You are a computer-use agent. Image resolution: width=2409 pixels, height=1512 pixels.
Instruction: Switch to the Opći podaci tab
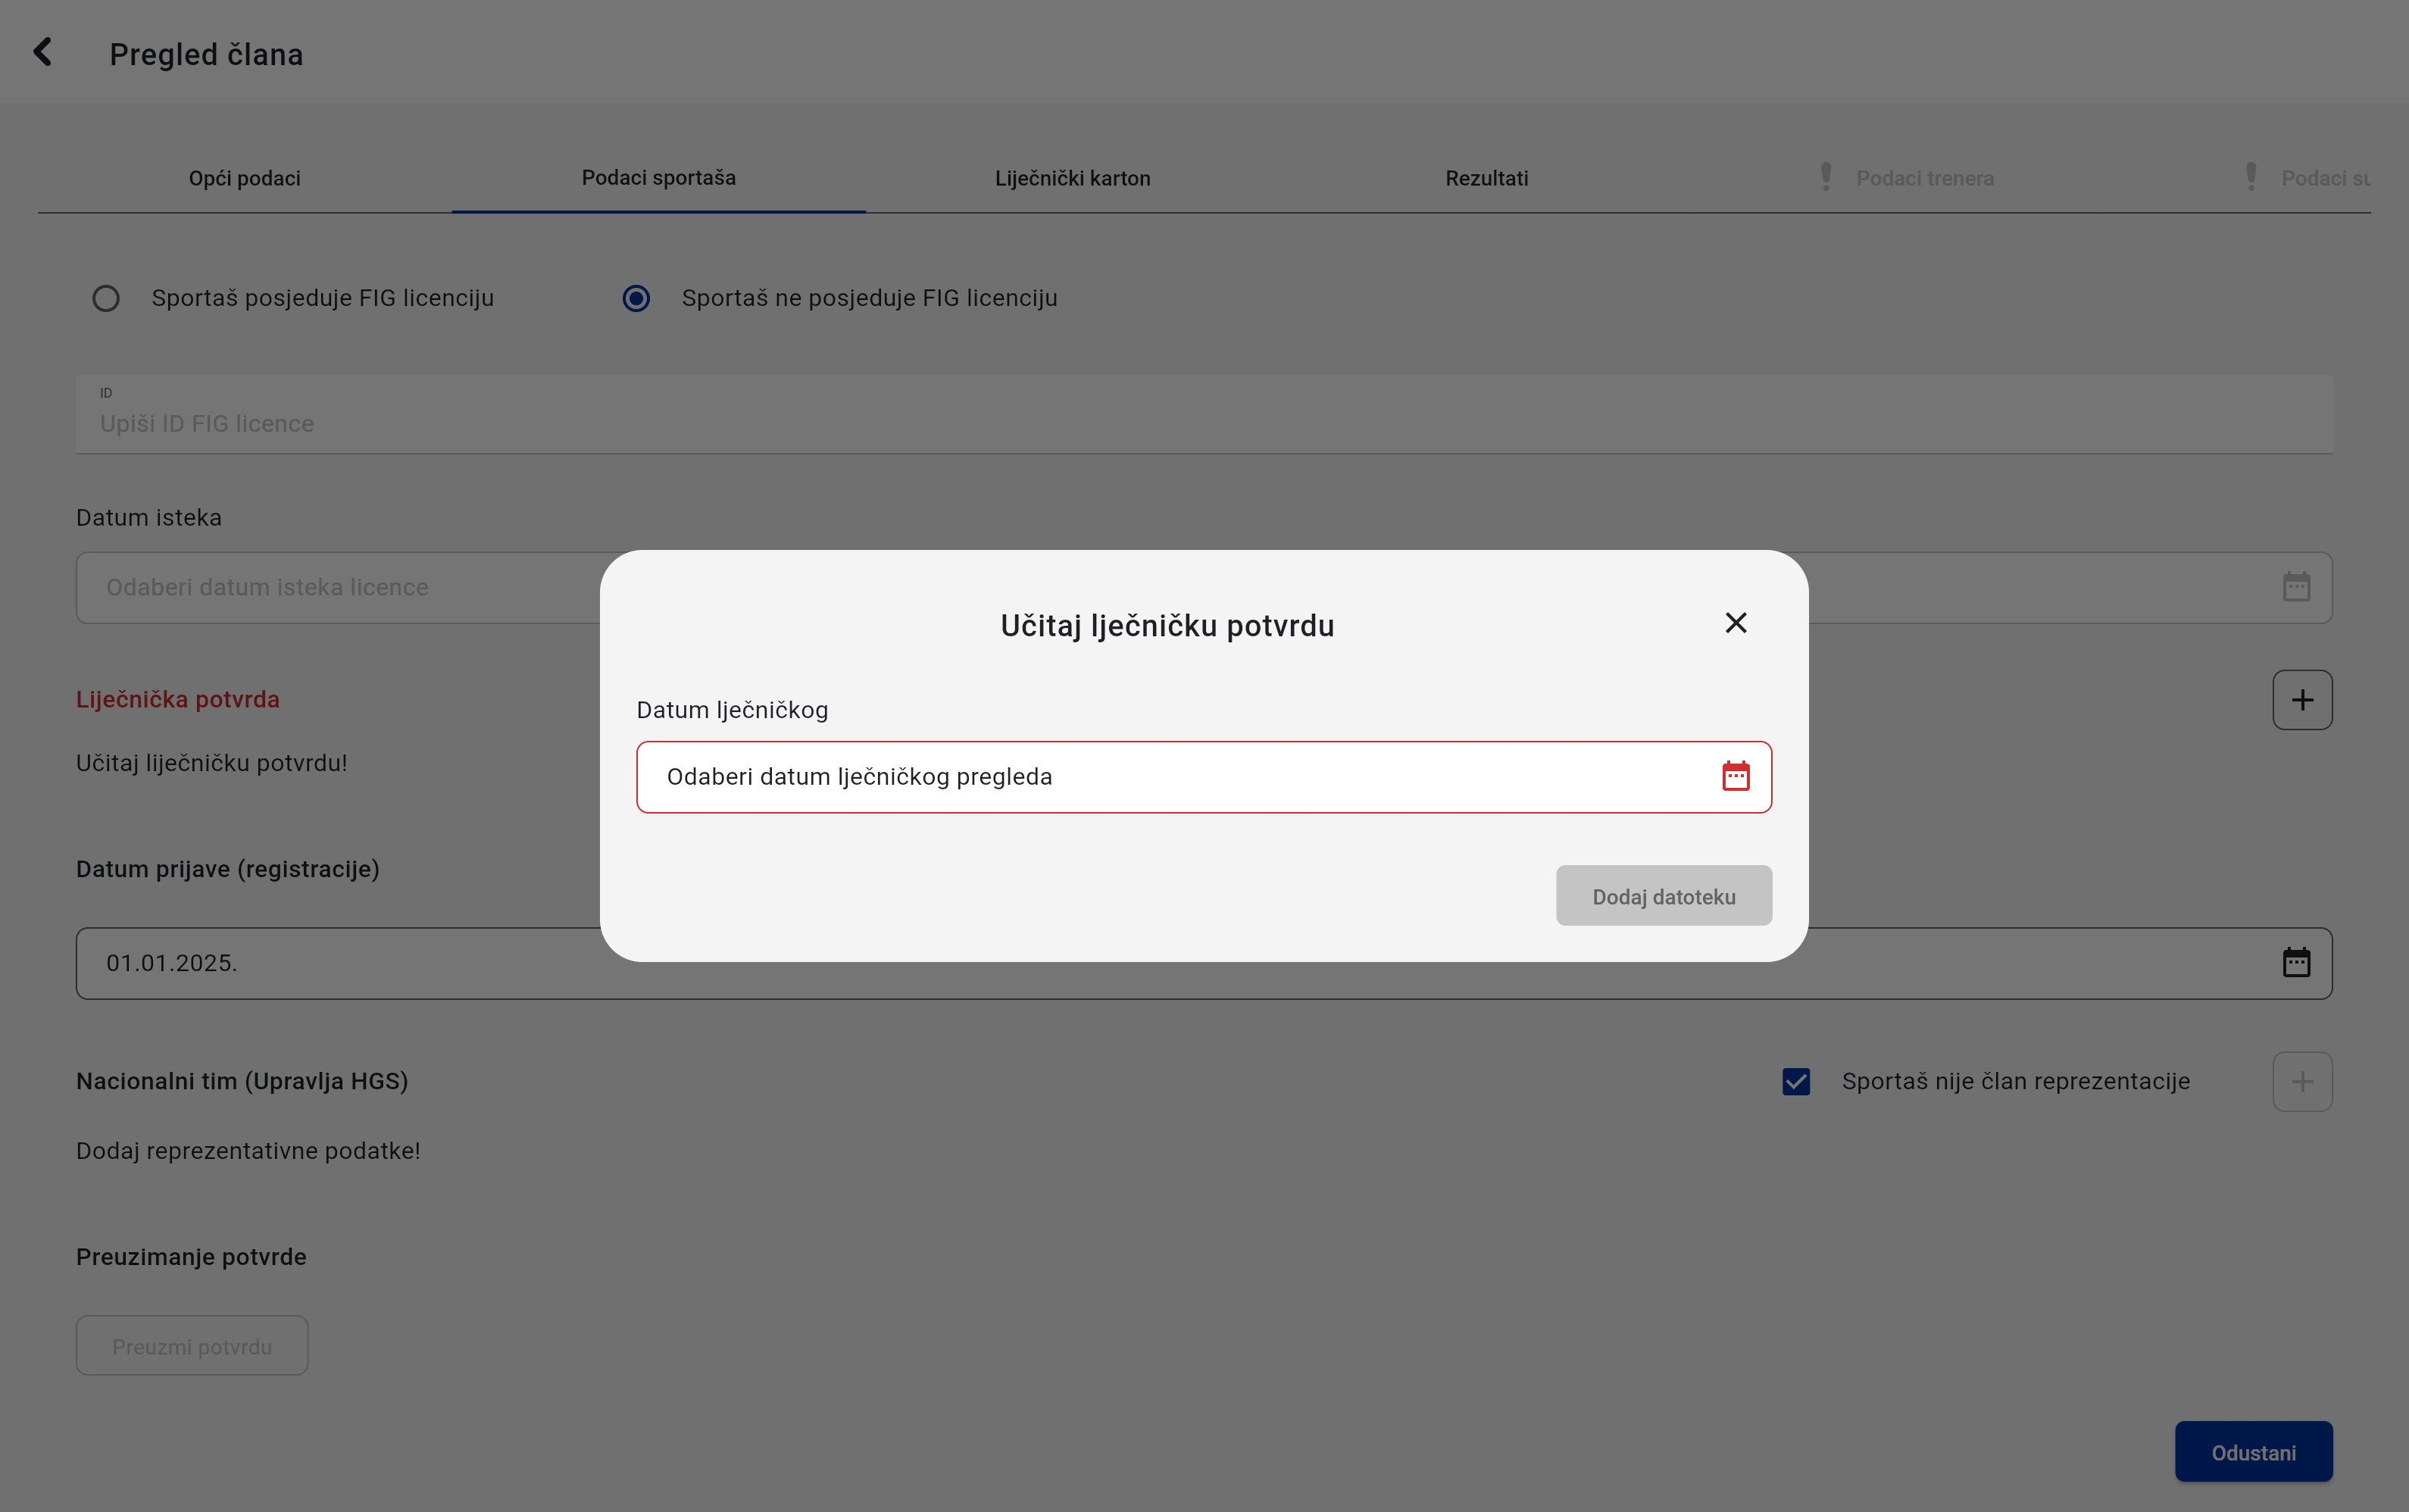(x=244, y=178)
